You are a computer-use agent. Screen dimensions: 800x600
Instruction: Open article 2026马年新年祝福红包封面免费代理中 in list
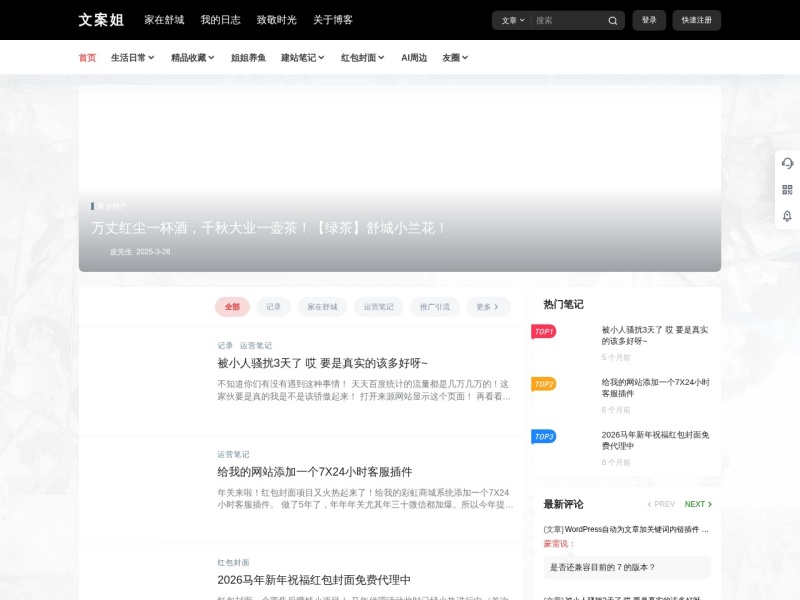314,580
